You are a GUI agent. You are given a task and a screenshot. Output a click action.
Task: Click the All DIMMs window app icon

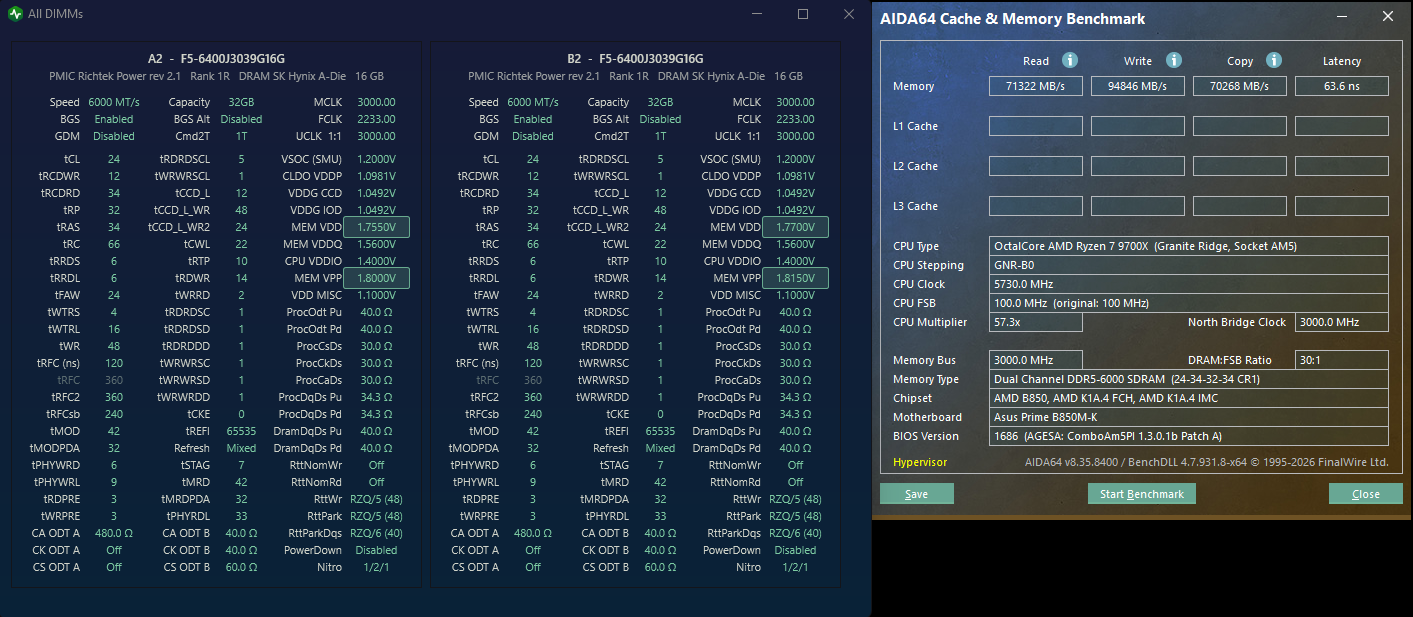click(x=15, y=14)
